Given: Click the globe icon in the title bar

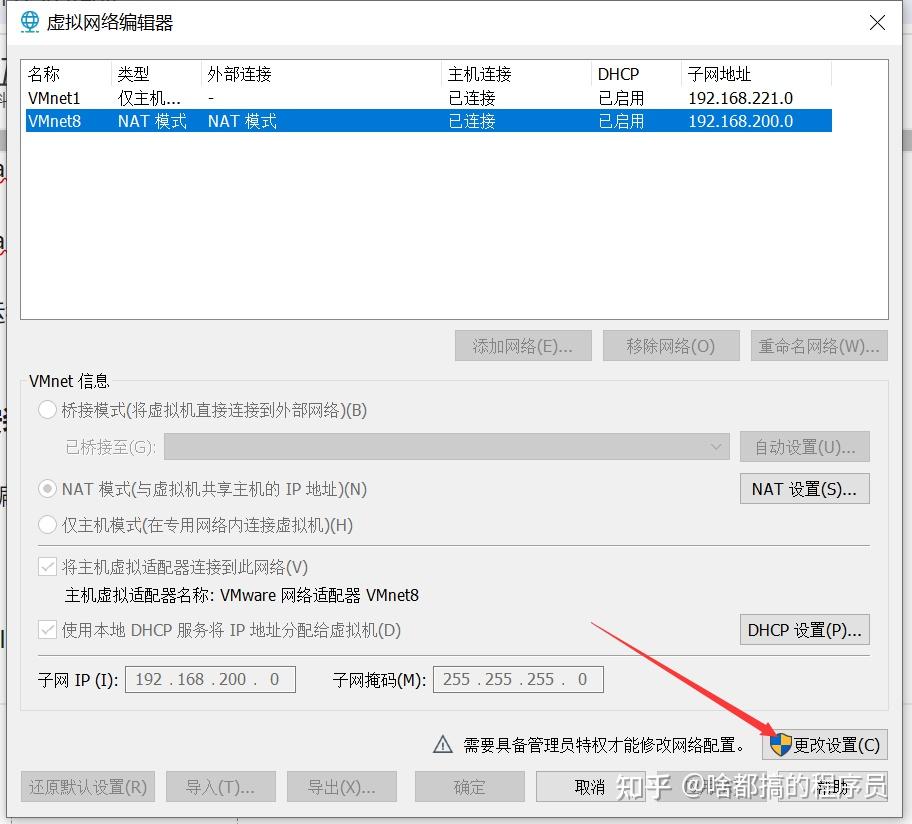Looking at the screenshot, I should (29, 21).
